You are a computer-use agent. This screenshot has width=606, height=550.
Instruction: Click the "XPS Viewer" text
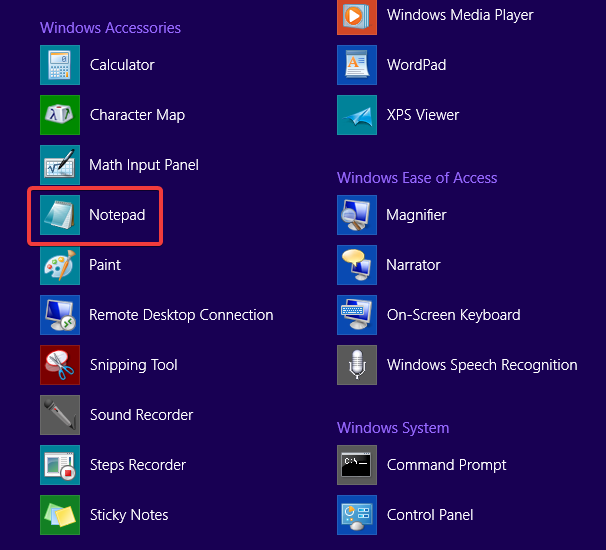point(423,115)
